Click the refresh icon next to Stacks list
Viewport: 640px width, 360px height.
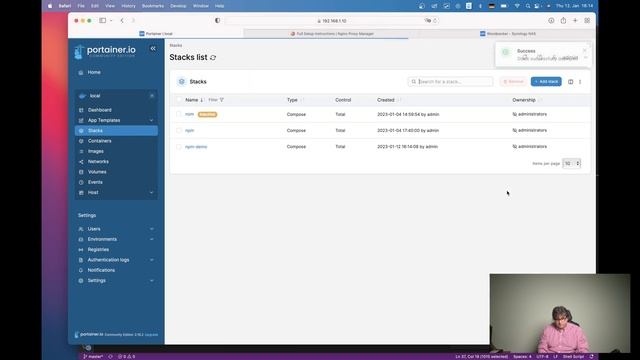pos(213,58)
